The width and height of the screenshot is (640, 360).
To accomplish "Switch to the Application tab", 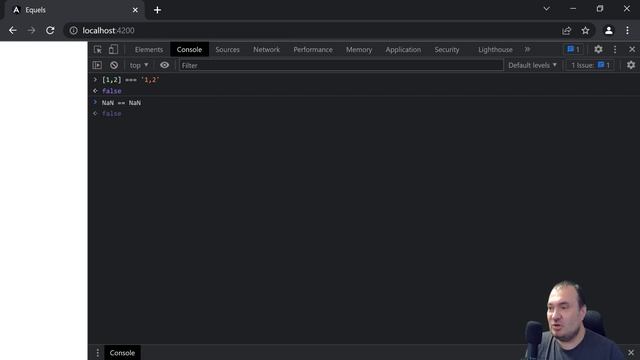I will click(403, 49).
